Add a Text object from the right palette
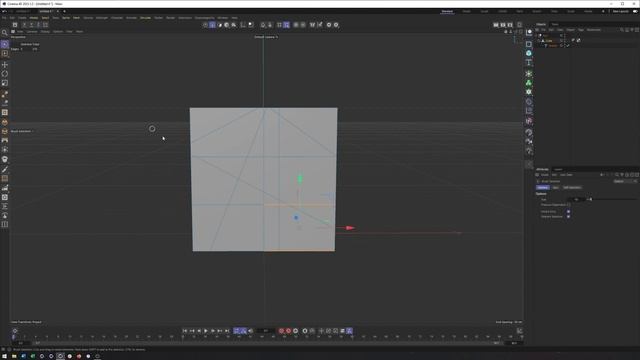Screen dimensions: 640x360 tap(529, 62)
